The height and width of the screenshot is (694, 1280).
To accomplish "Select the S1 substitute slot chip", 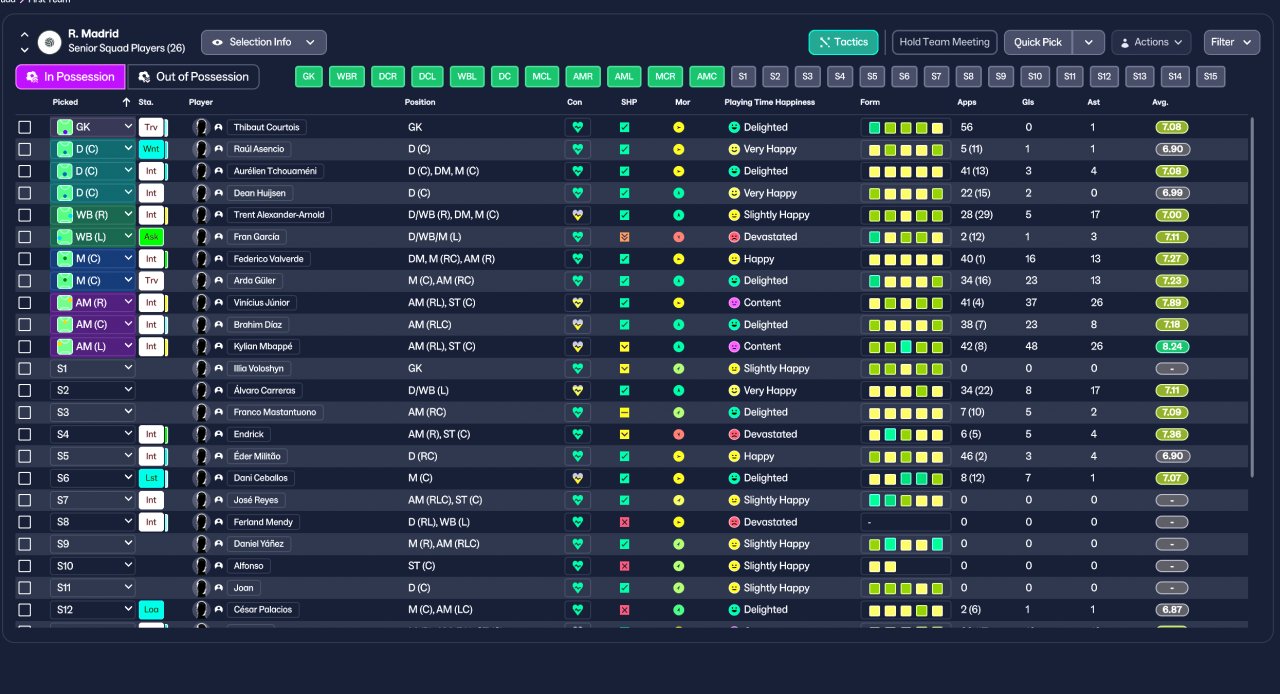I will pos(743,77).
